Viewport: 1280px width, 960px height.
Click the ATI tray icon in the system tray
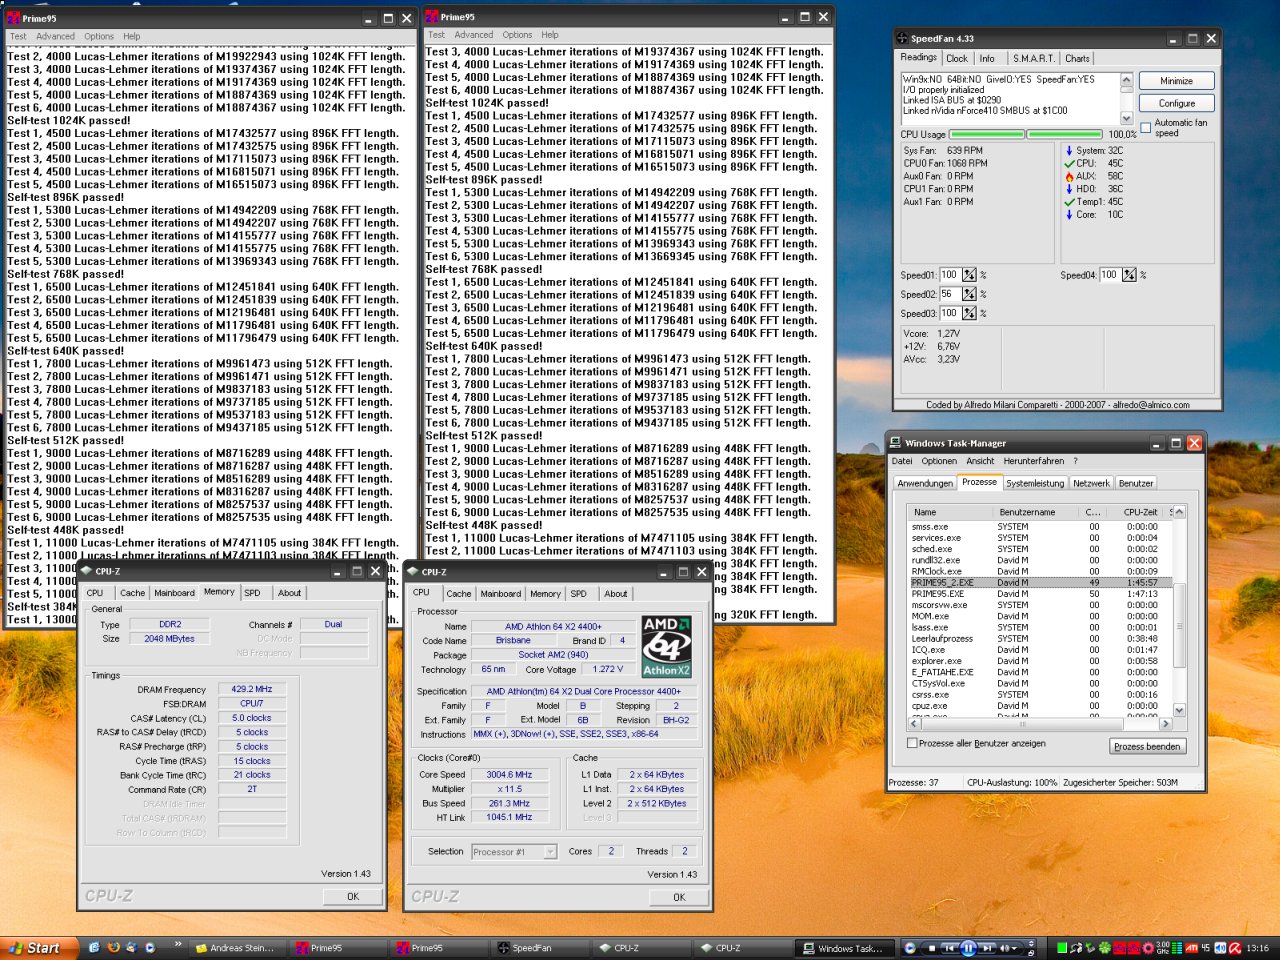1191,948
